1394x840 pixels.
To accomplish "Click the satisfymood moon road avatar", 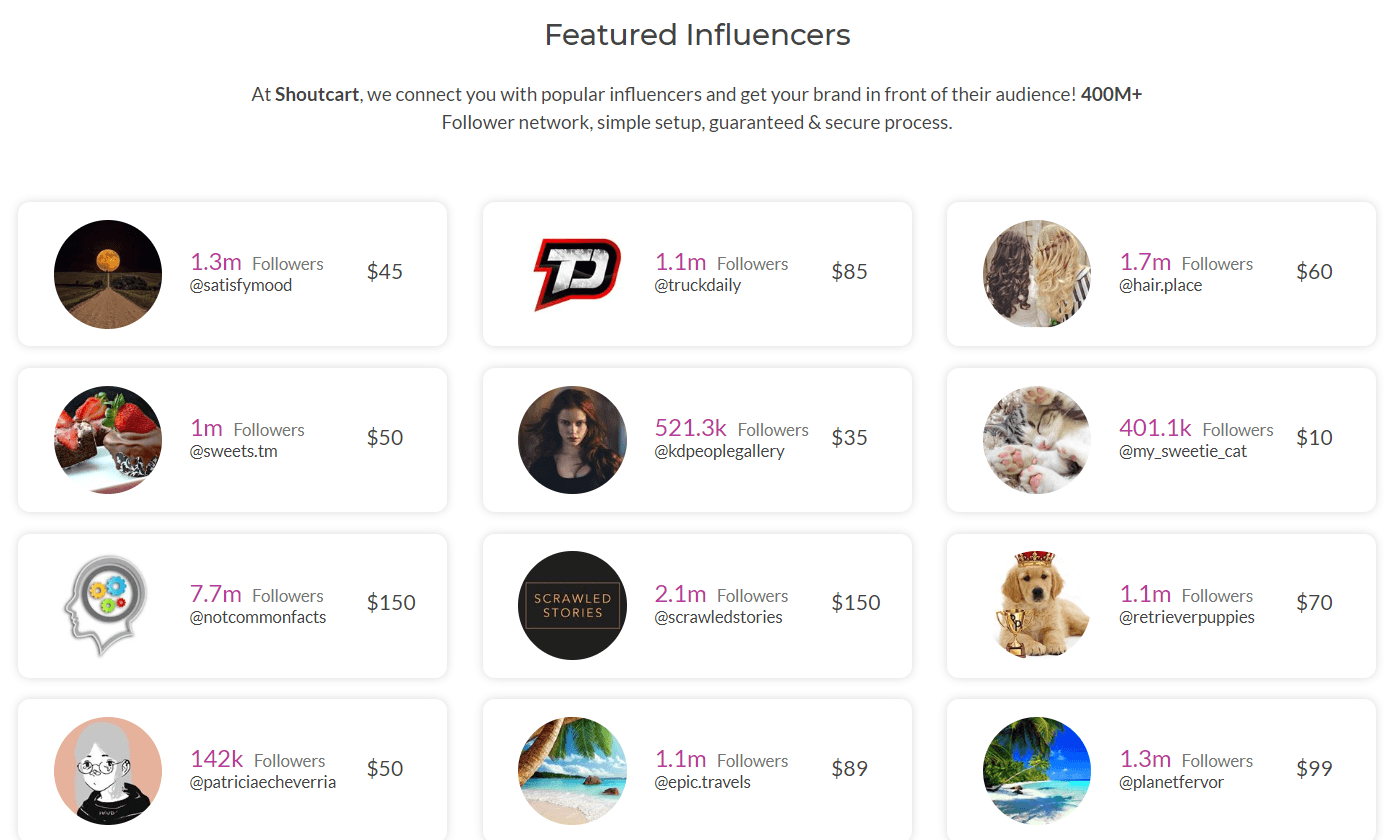I will click(108, 274).
